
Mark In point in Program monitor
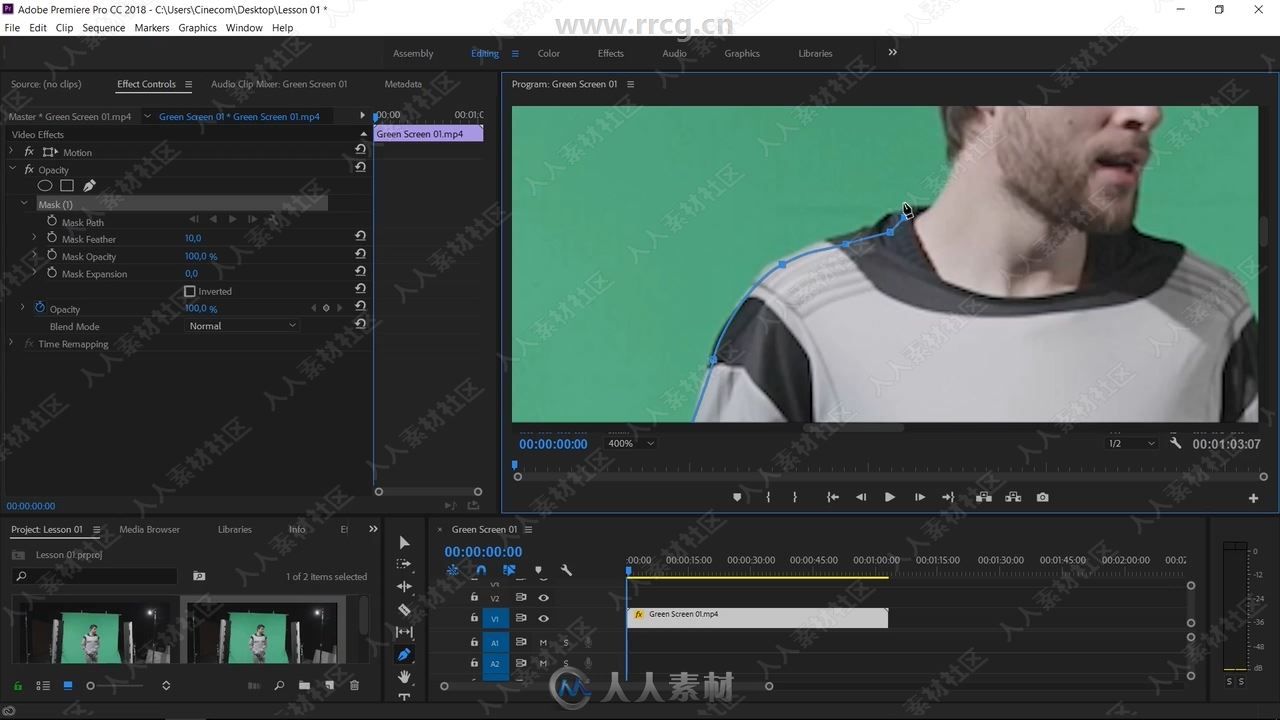click(768, 497)
